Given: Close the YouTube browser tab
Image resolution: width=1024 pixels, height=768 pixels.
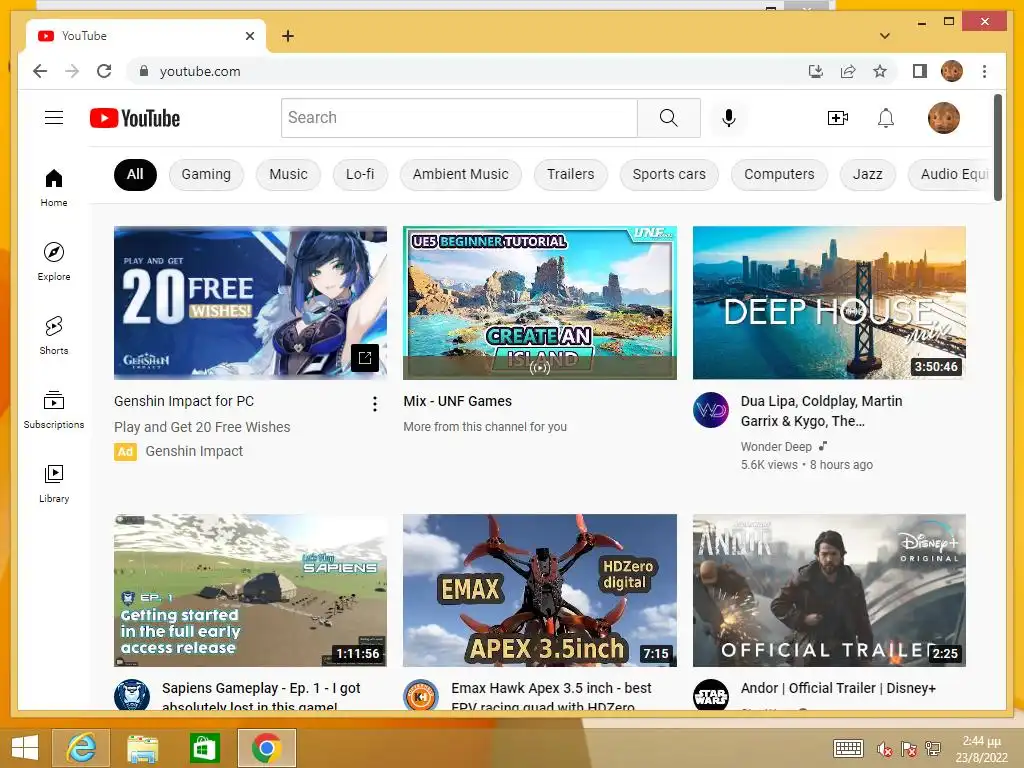Looking at the screenshot, I should tap(249, 36).
